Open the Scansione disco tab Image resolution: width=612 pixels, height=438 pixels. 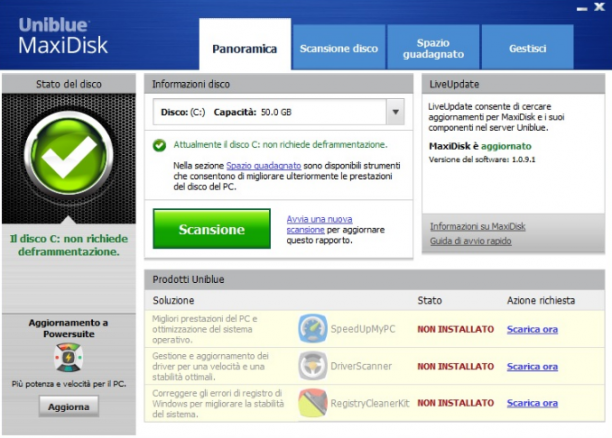(x=339, y=48)
